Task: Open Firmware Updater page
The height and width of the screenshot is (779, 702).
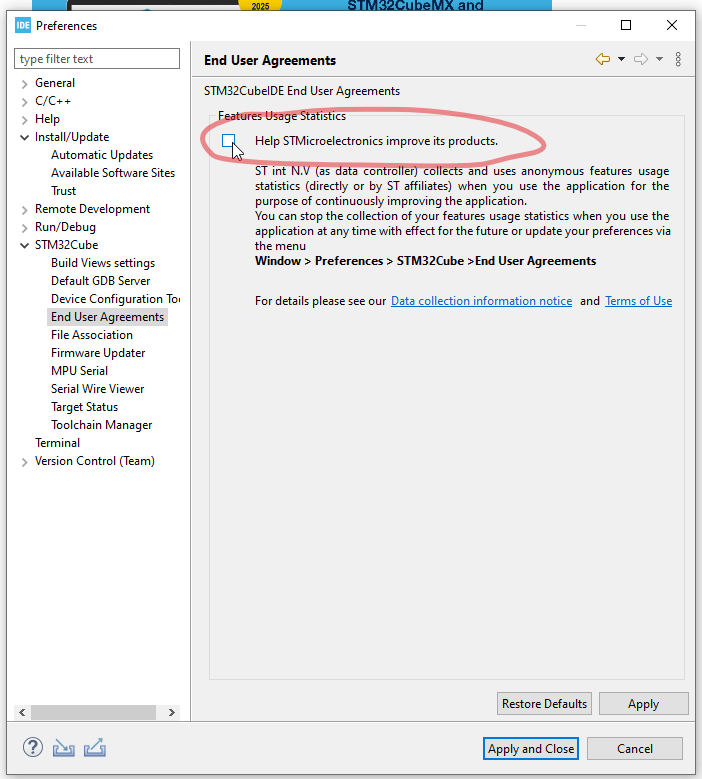Action: [98, 353]
